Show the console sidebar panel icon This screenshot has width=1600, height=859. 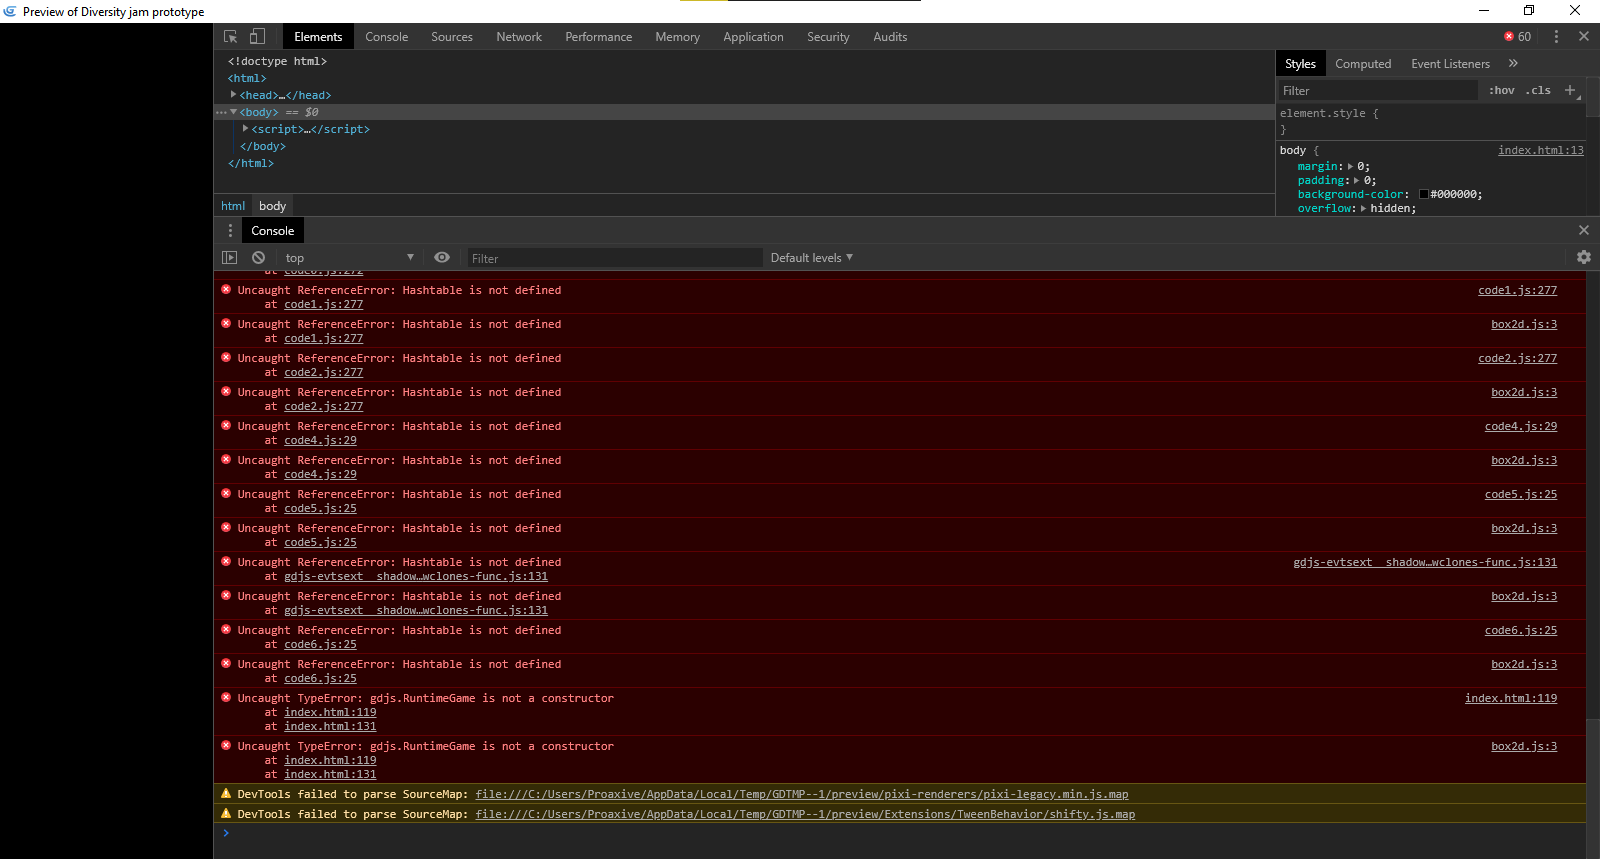[x=230, y=258]
